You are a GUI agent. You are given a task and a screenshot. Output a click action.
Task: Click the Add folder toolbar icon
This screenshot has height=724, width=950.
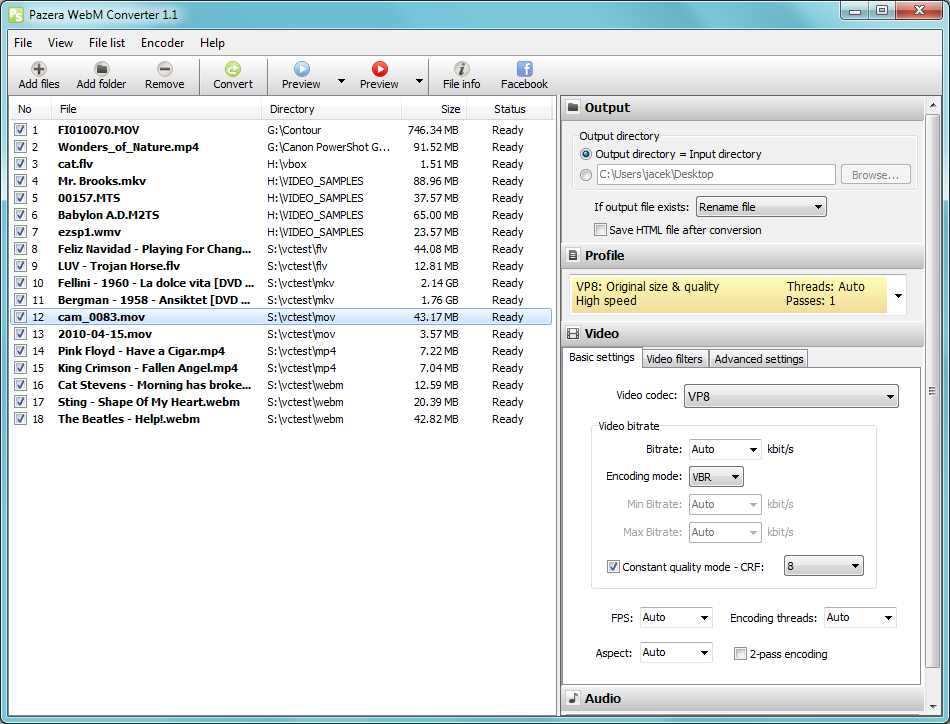point(101,69)
